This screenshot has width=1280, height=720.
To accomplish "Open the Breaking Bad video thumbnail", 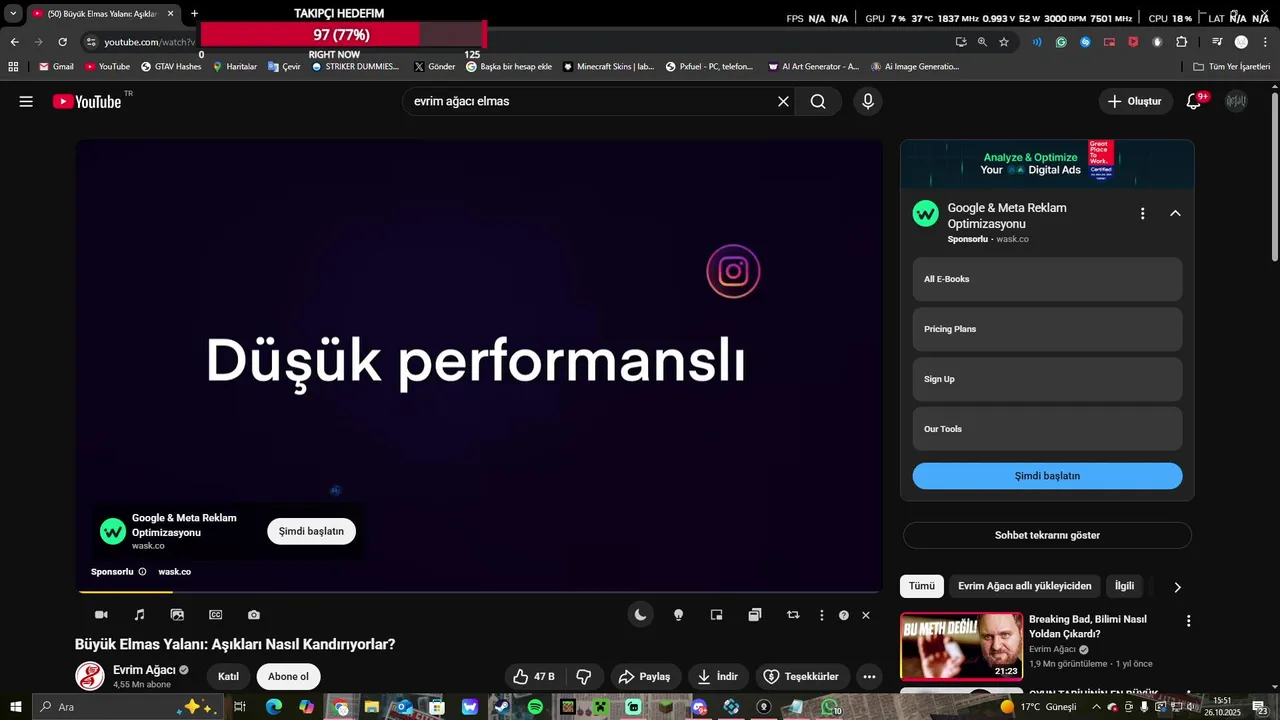I will [x=962, y=646].
